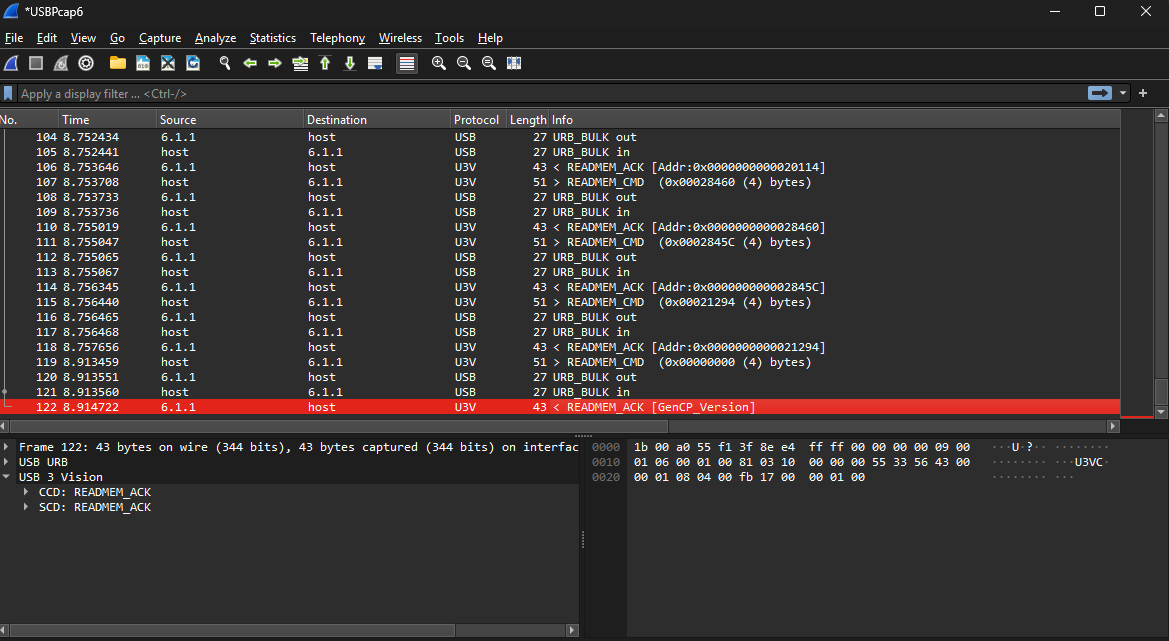The height and width of the screenshot is (641, 1169).
Task: Go back in packet history
Action: coord(250,63)
